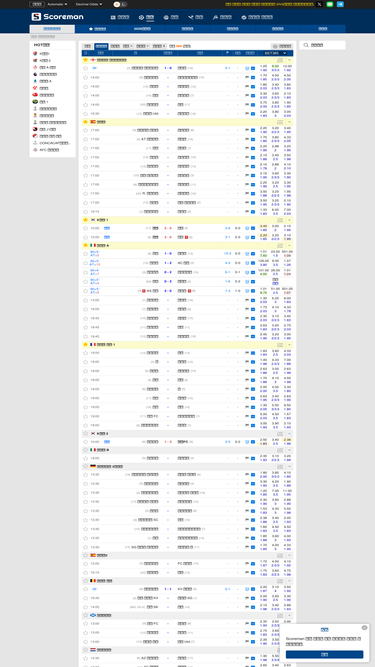Viewport: 375px width, 667px height.
Task: Click the 126.00 odds value in AC row
Action: [x=264, y=261]
